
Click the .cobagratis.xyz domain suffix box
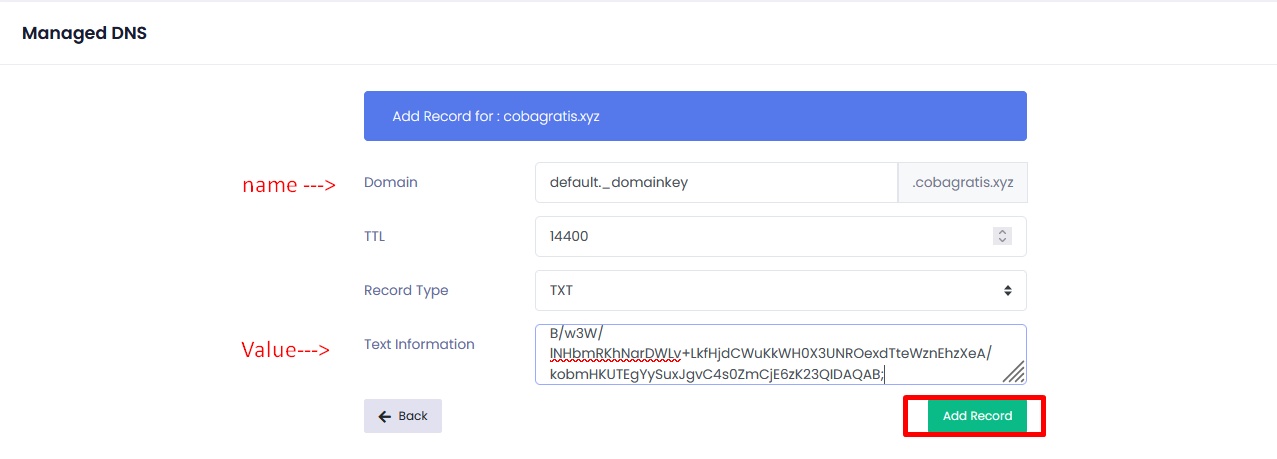coord(962,183)
